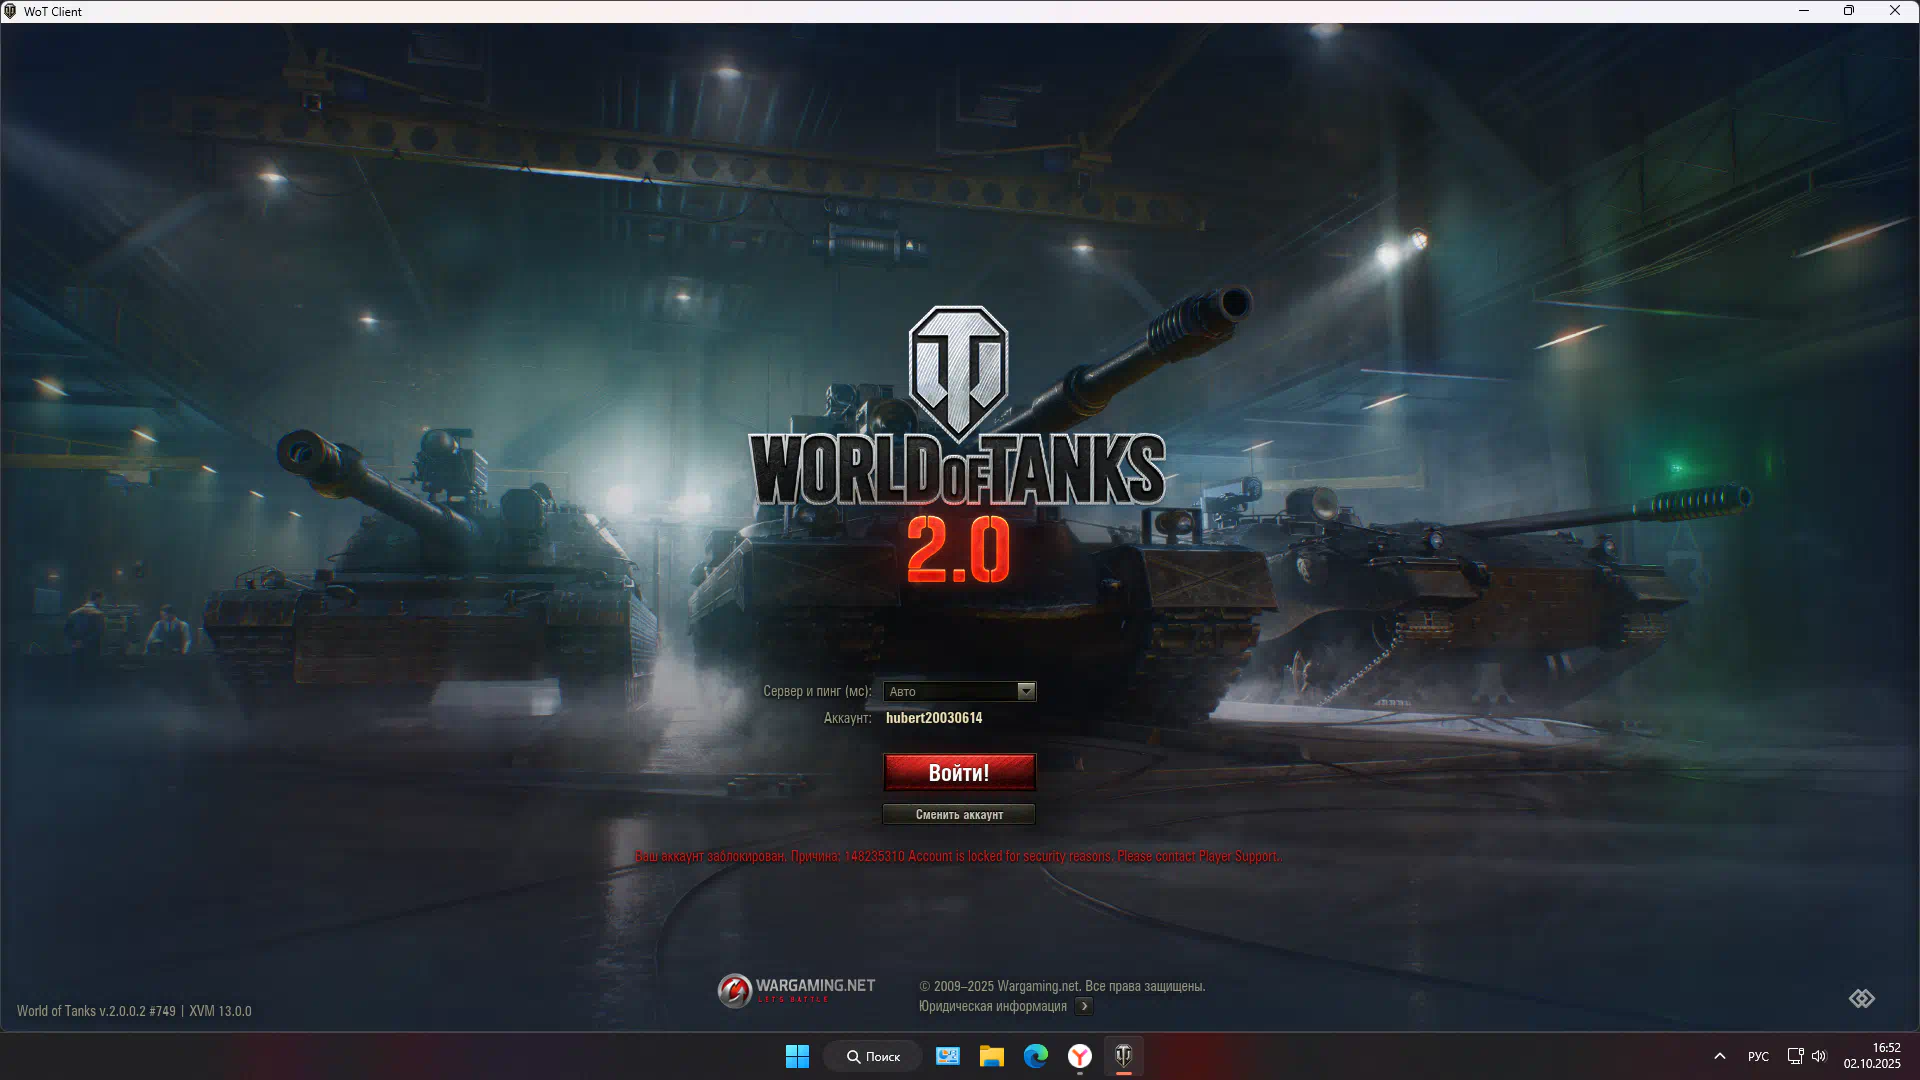Open Юридическая информация link
1920x1080 pixels.
(x=992, y=1006)
